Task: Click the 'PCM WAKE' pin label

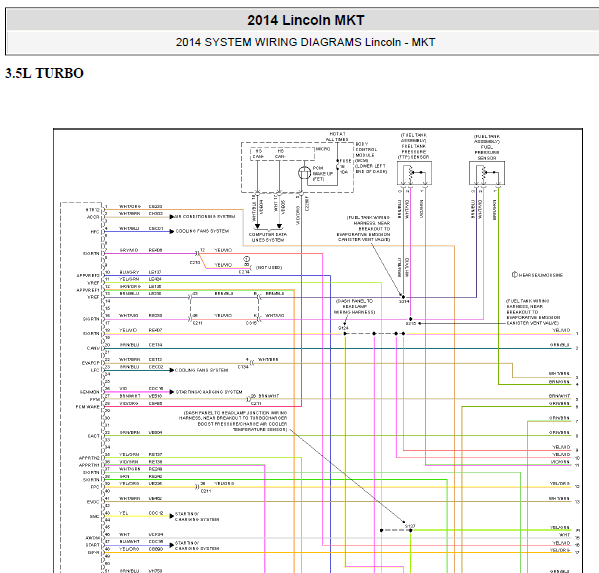Action: pos(87,407)
